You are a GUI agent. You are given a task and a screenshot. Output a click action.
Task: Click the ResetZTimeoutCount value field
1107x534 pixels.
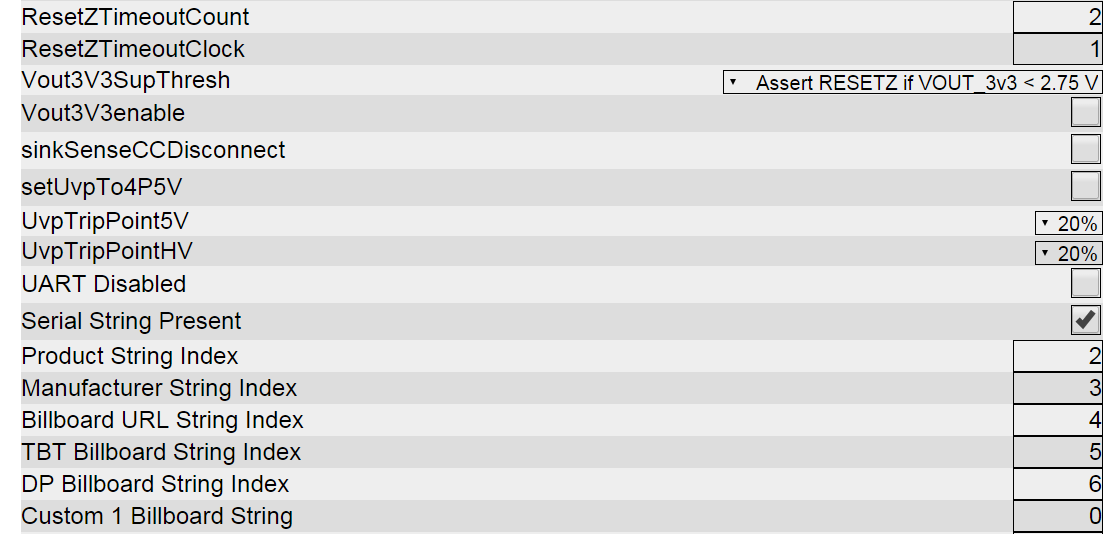point(1058,16)
